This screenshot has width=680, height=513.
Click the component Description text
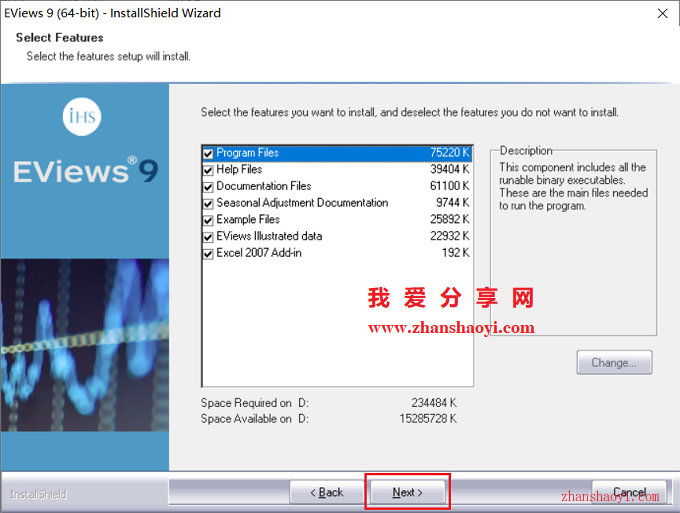(x=573, y=186)
